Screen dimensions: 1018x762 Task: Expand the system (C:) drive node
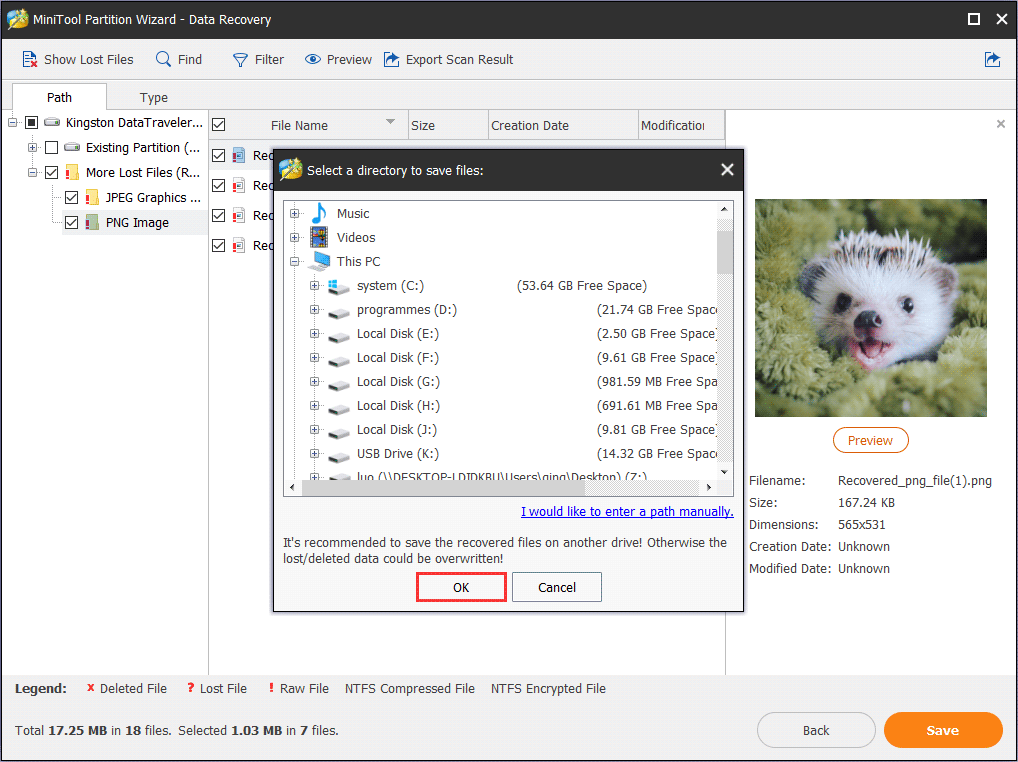click(x=314, y=286)
